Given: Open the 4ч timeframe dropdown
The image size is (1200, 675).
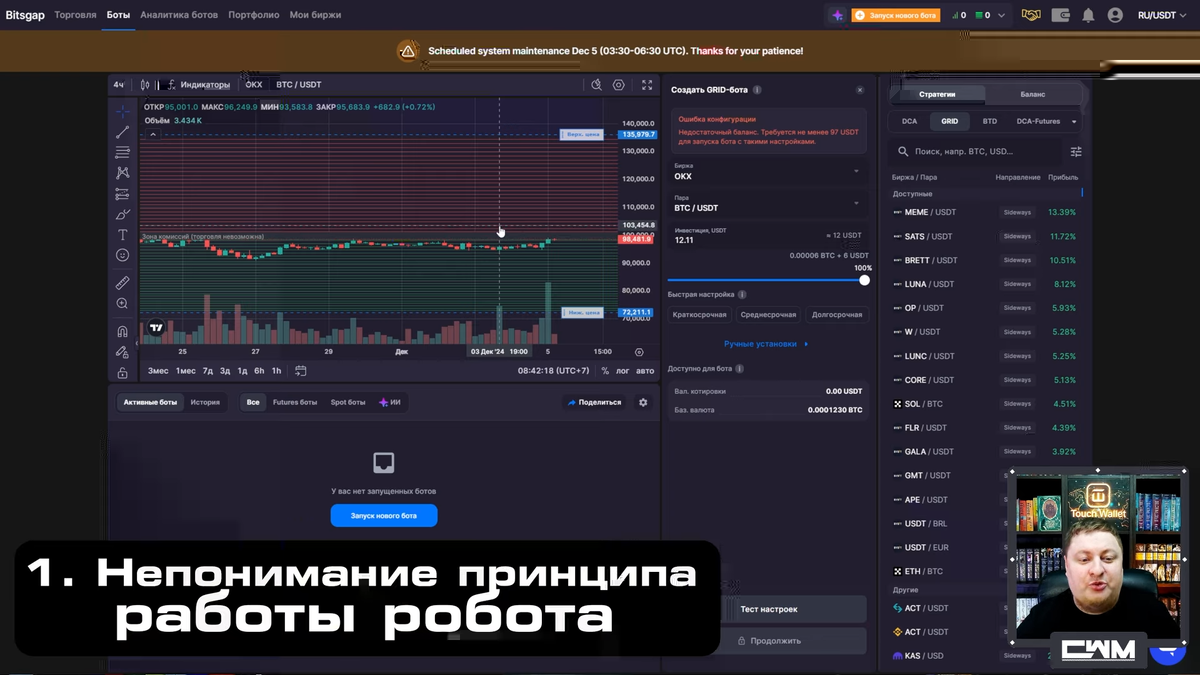Looking at the screenshot, I should [x=119, y=85].
